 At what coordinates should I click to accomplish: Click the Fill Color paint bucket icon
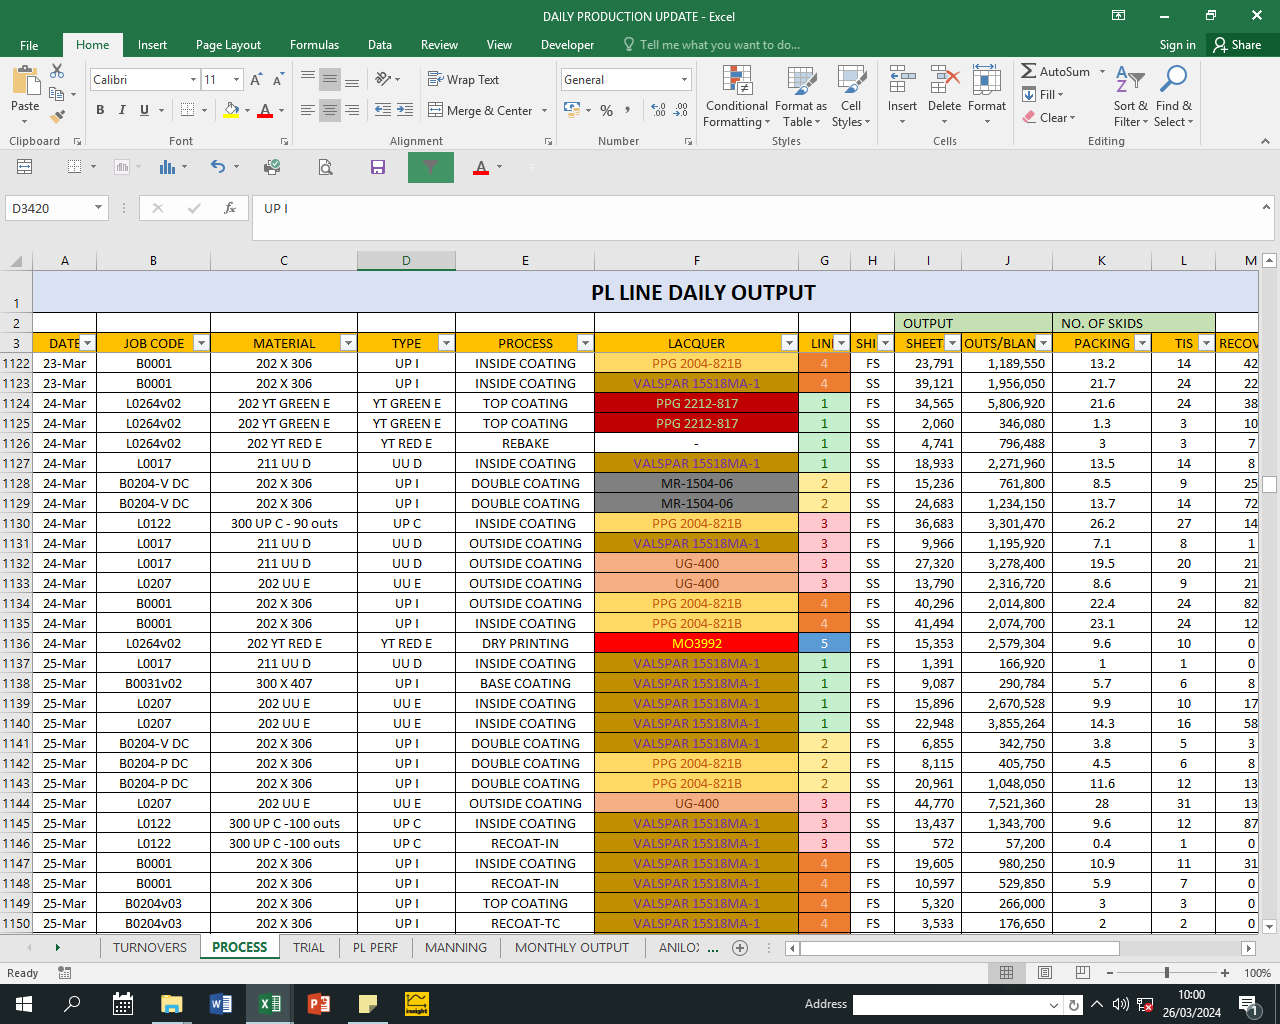(232, 110)
